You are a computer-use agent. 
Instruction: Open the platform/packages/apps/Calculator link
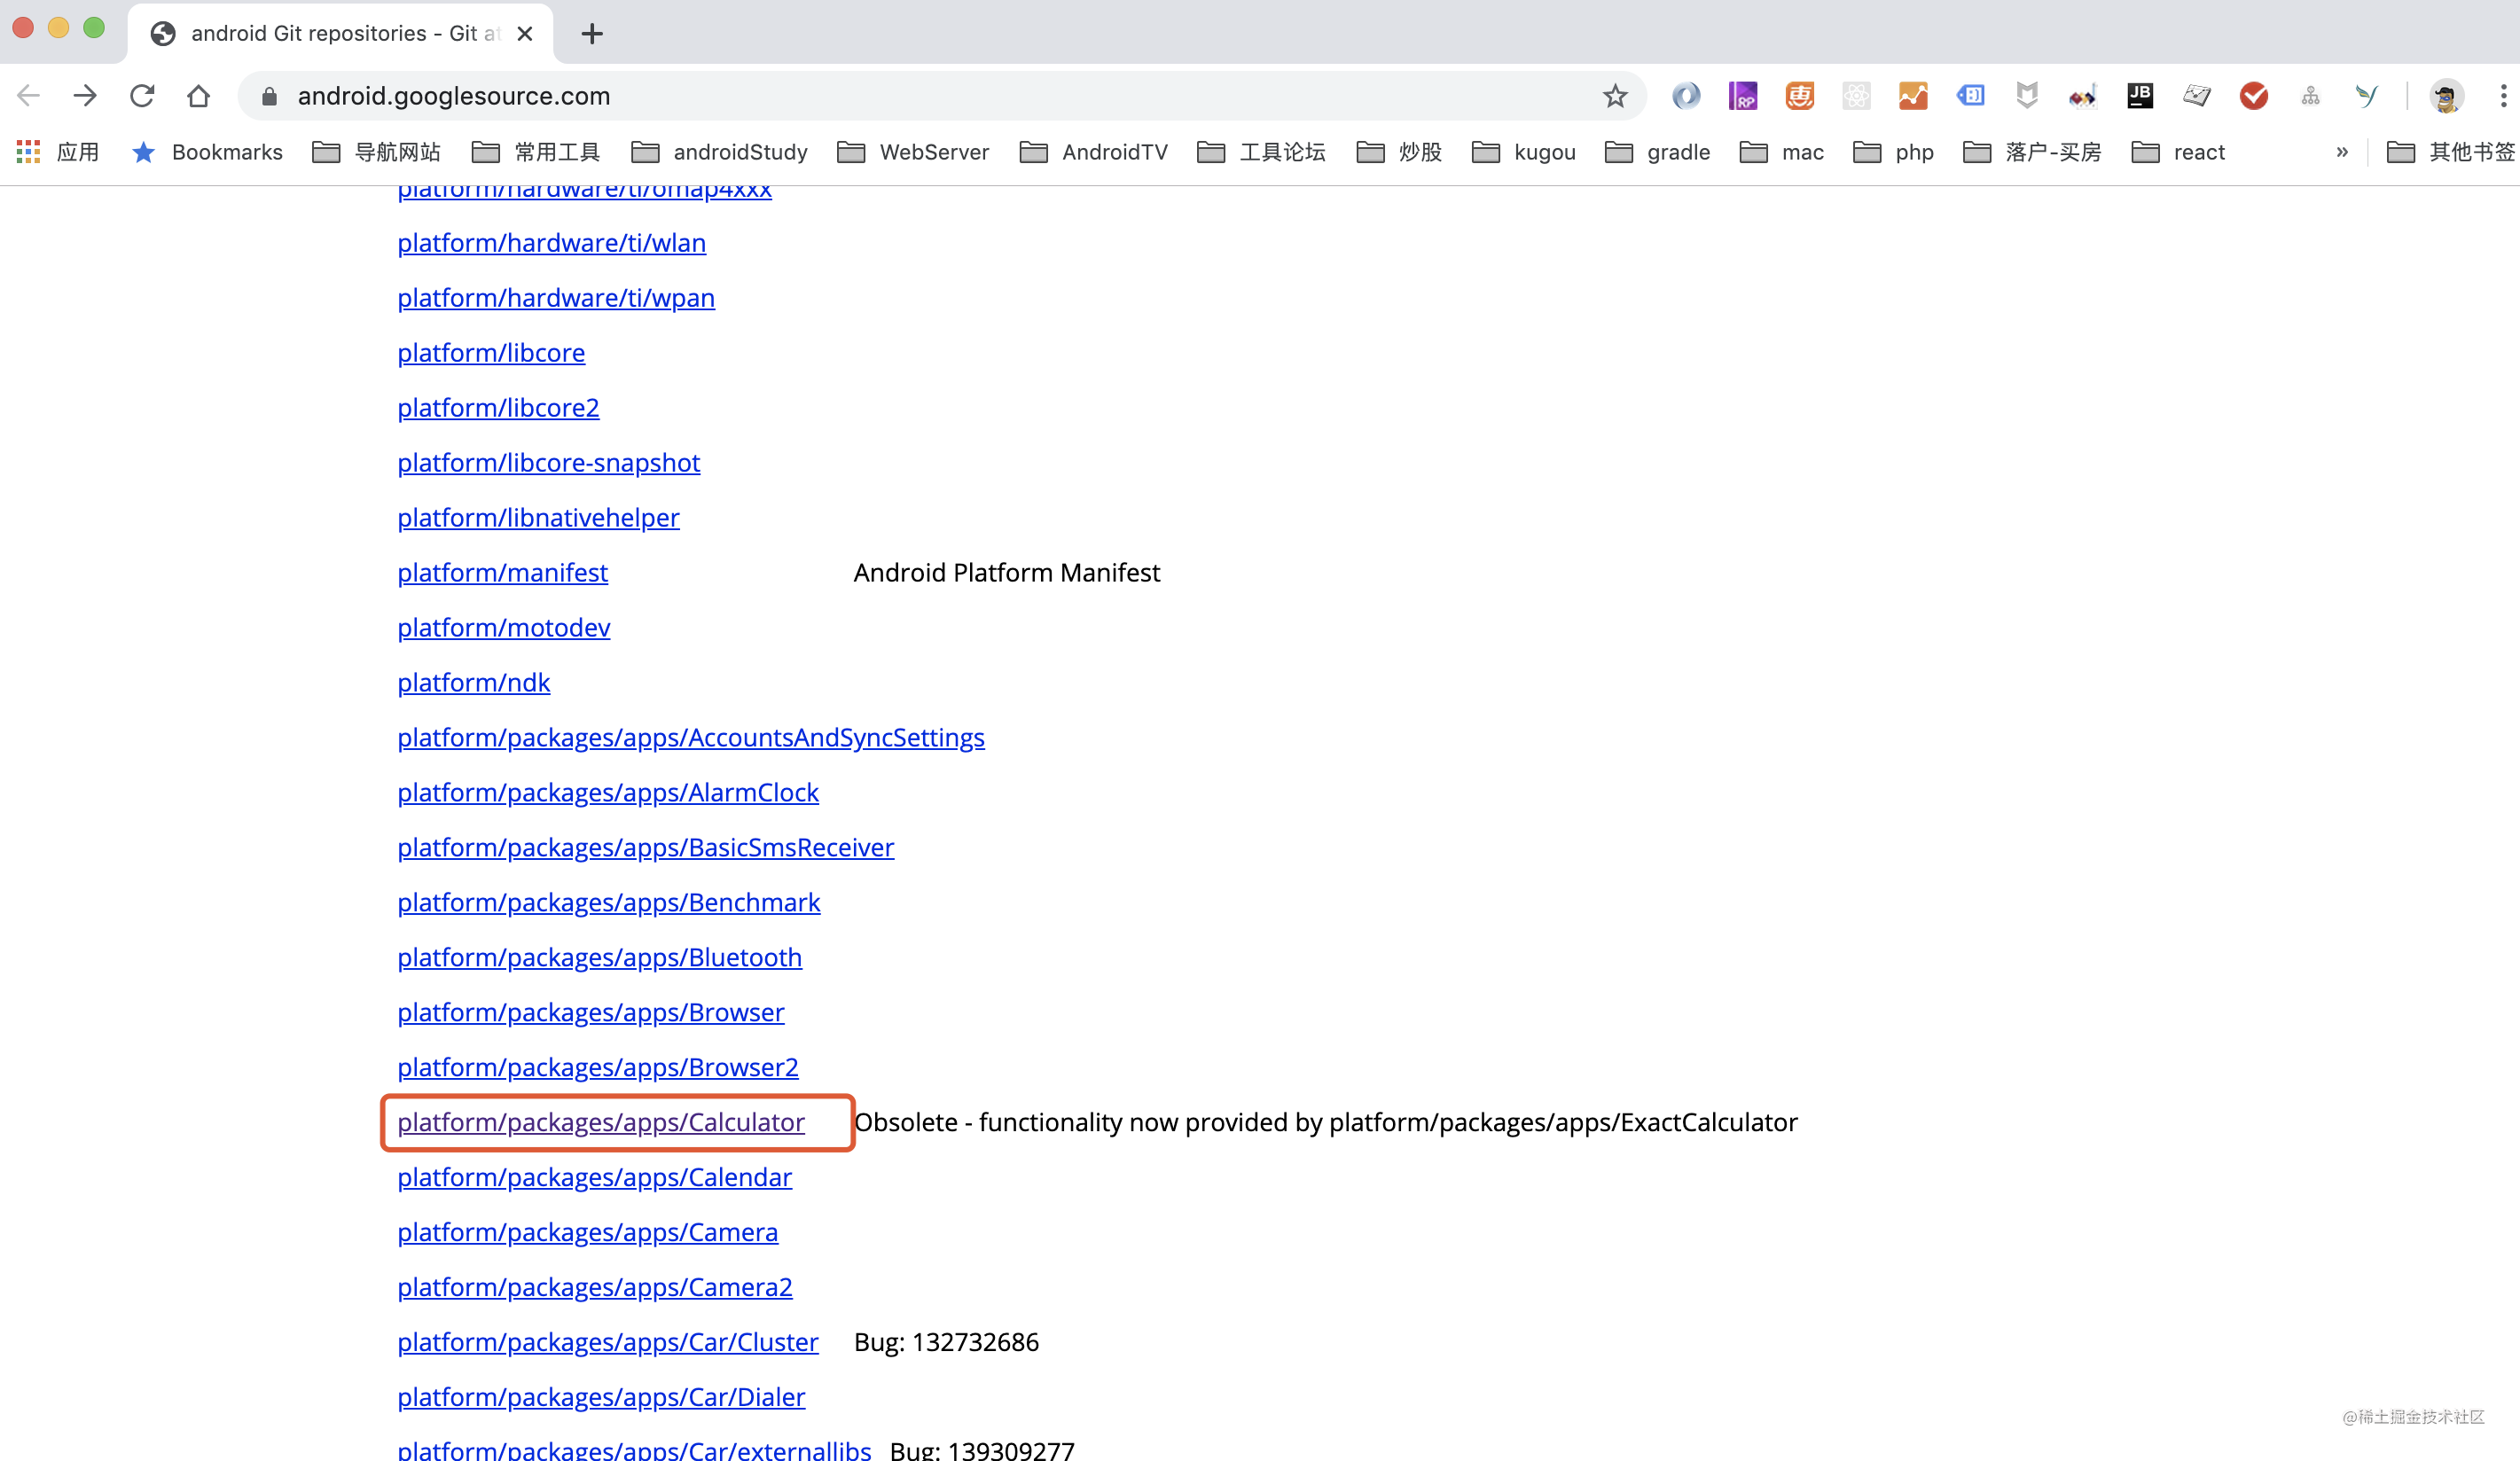click(601, 1122)
